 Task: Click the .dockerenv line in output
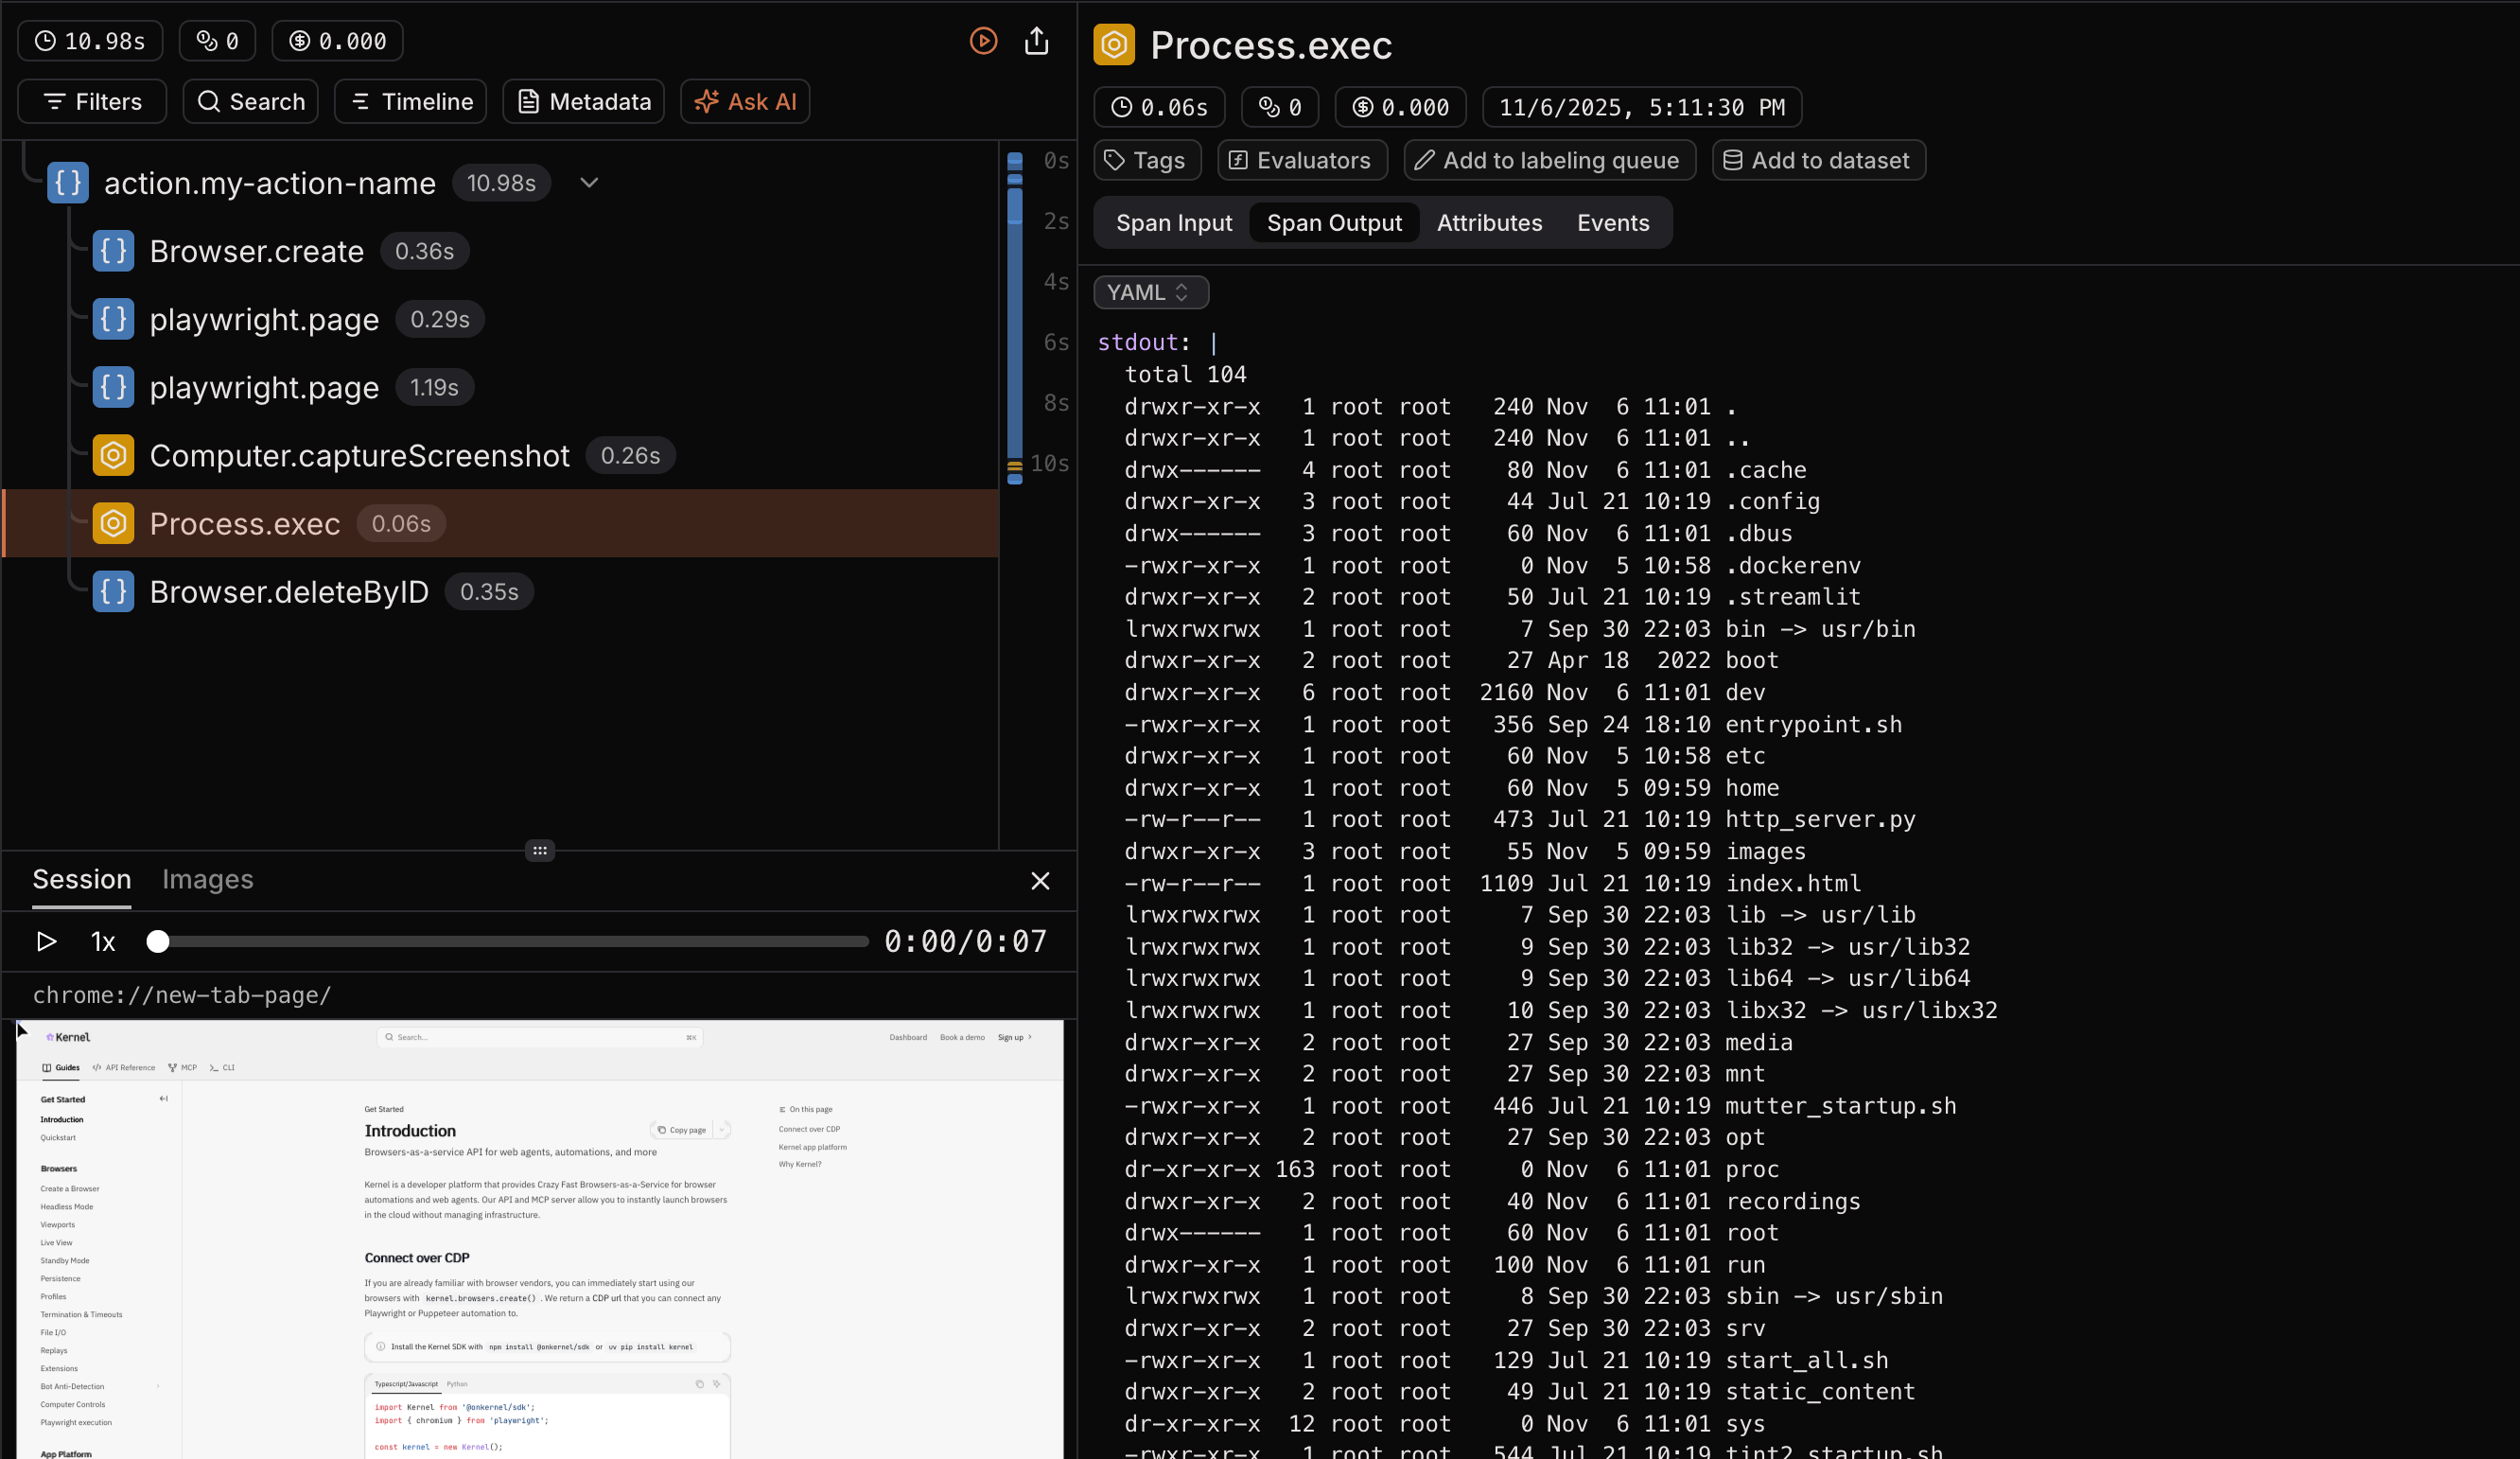(1492, 566)
